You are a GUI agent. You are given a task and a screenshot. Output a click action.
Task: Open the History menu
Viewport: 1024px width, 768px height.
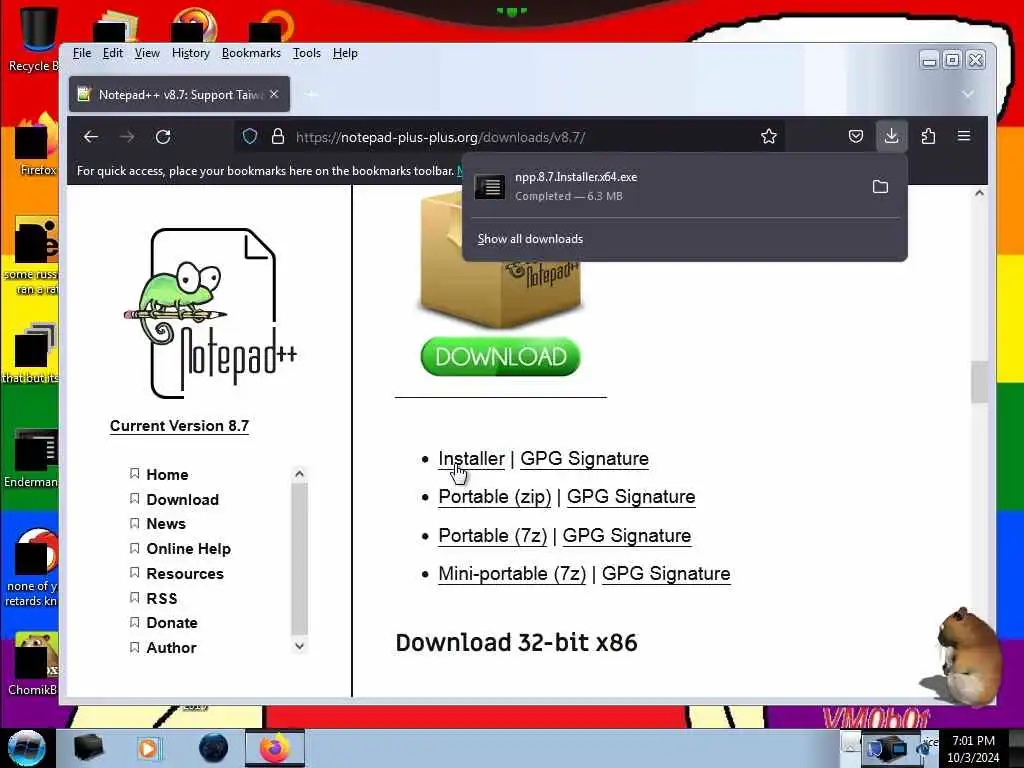190,53
